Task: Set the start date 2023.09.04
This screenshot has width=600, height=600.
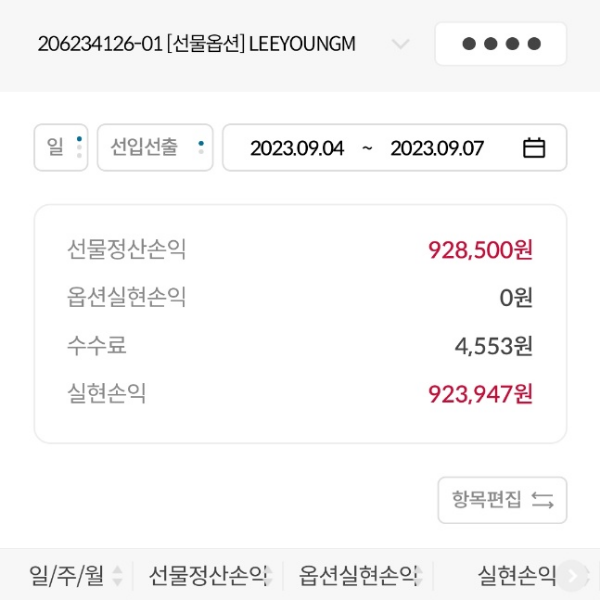Action: pos(297,148)
